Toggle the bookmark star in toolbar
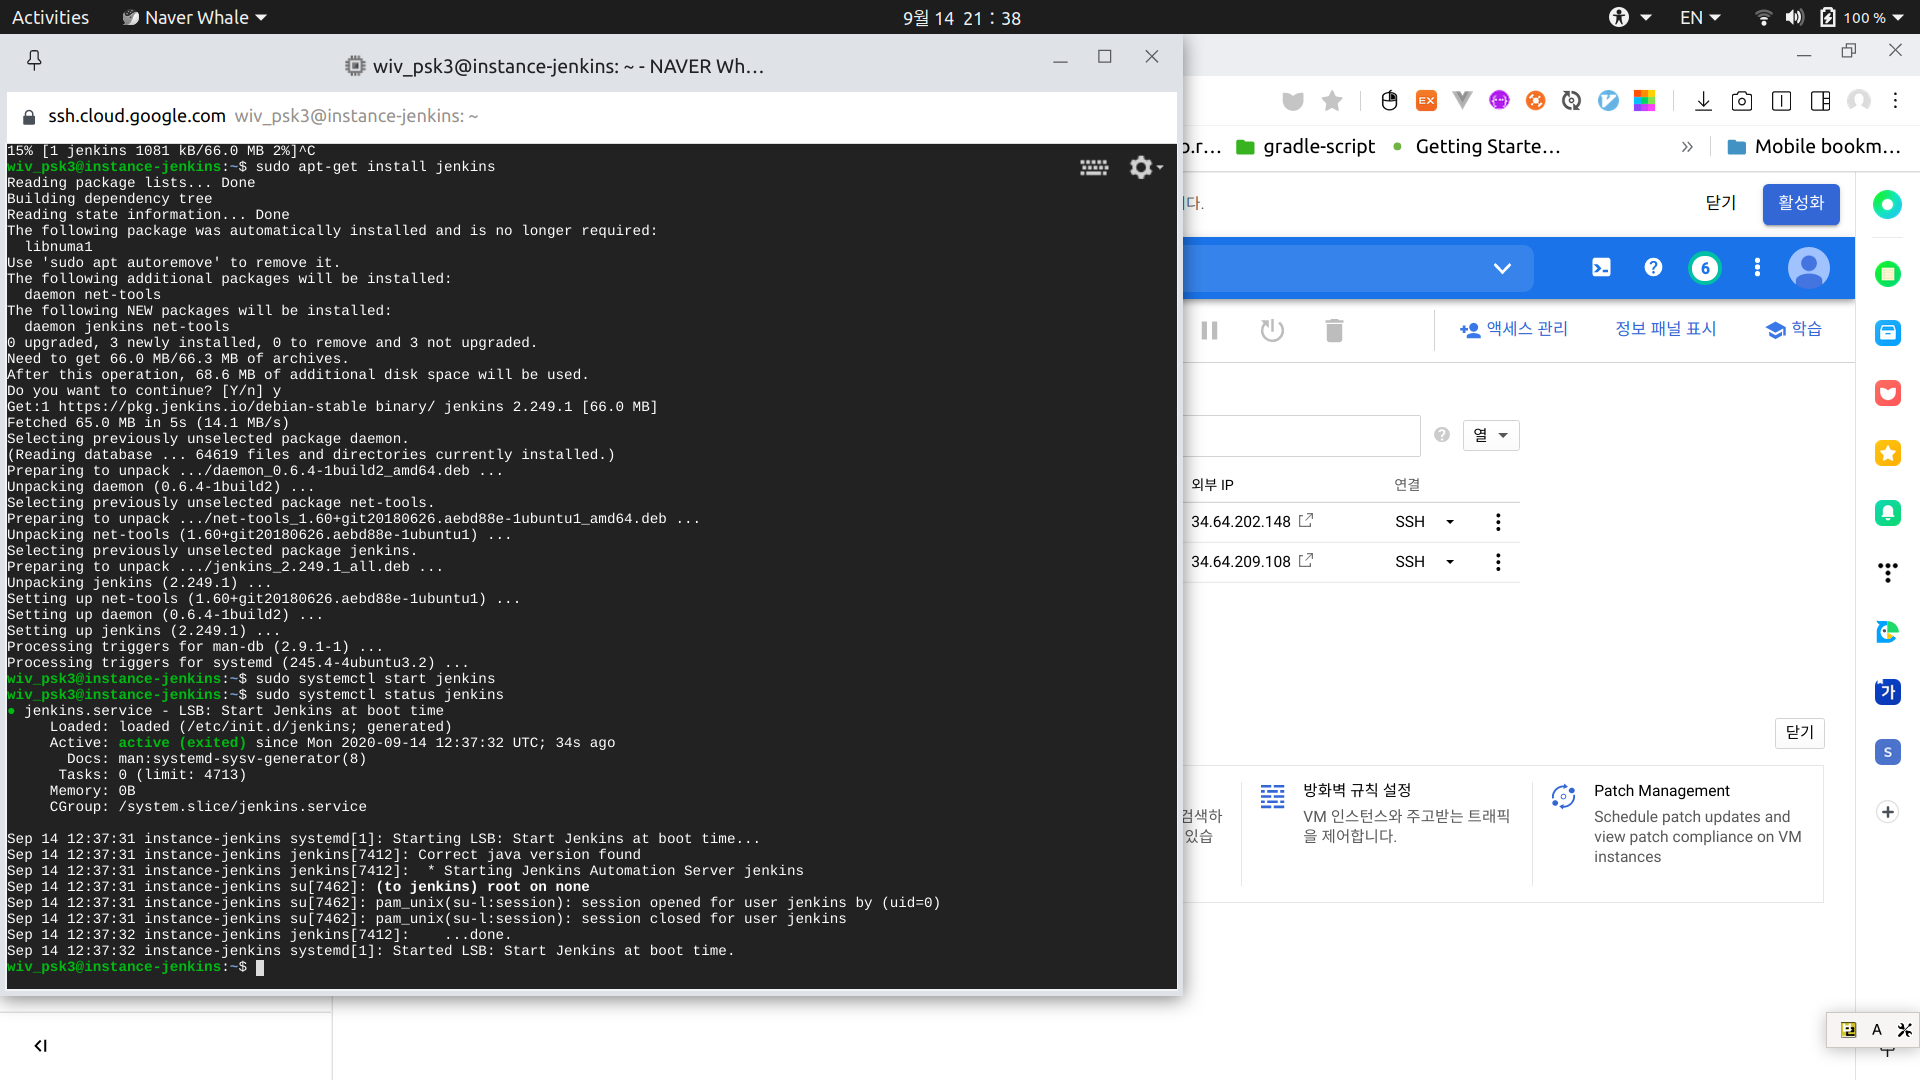 tap(1332, 101)
